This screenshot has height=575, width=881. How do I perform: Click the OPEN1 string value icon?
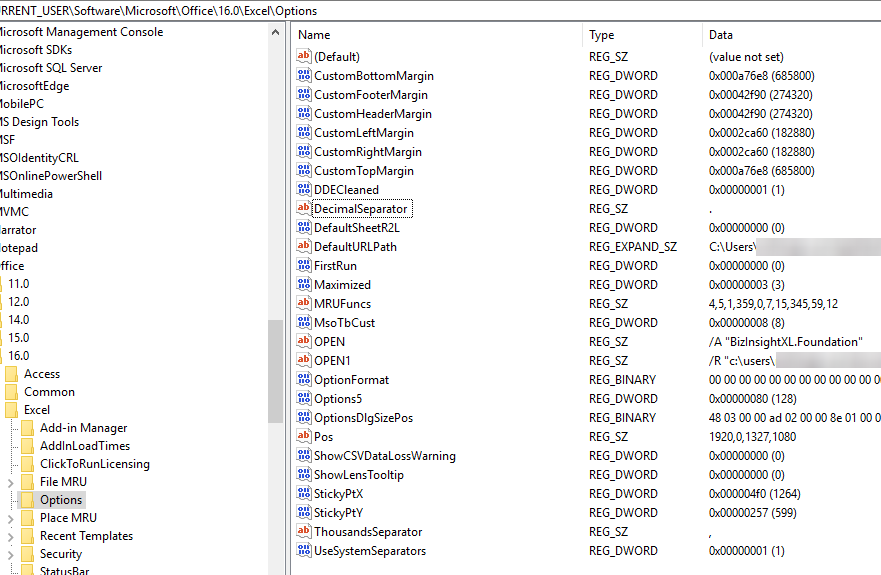[x=304, y=360]
